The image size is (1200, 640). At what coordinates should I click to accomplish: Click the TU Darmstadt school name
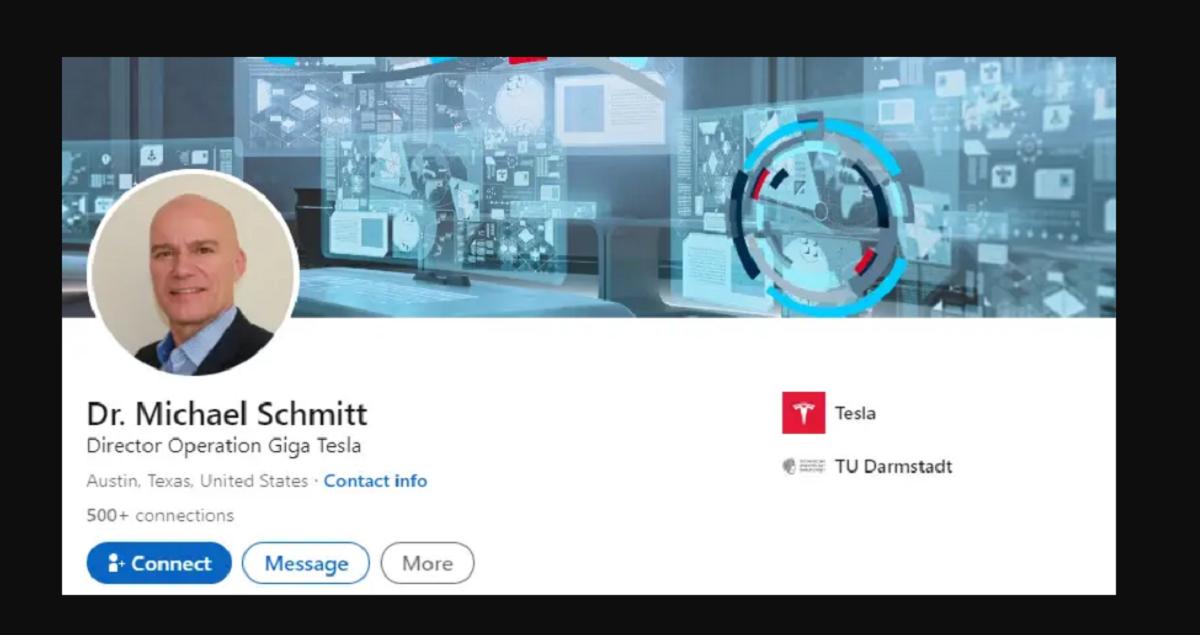point(893,466)
